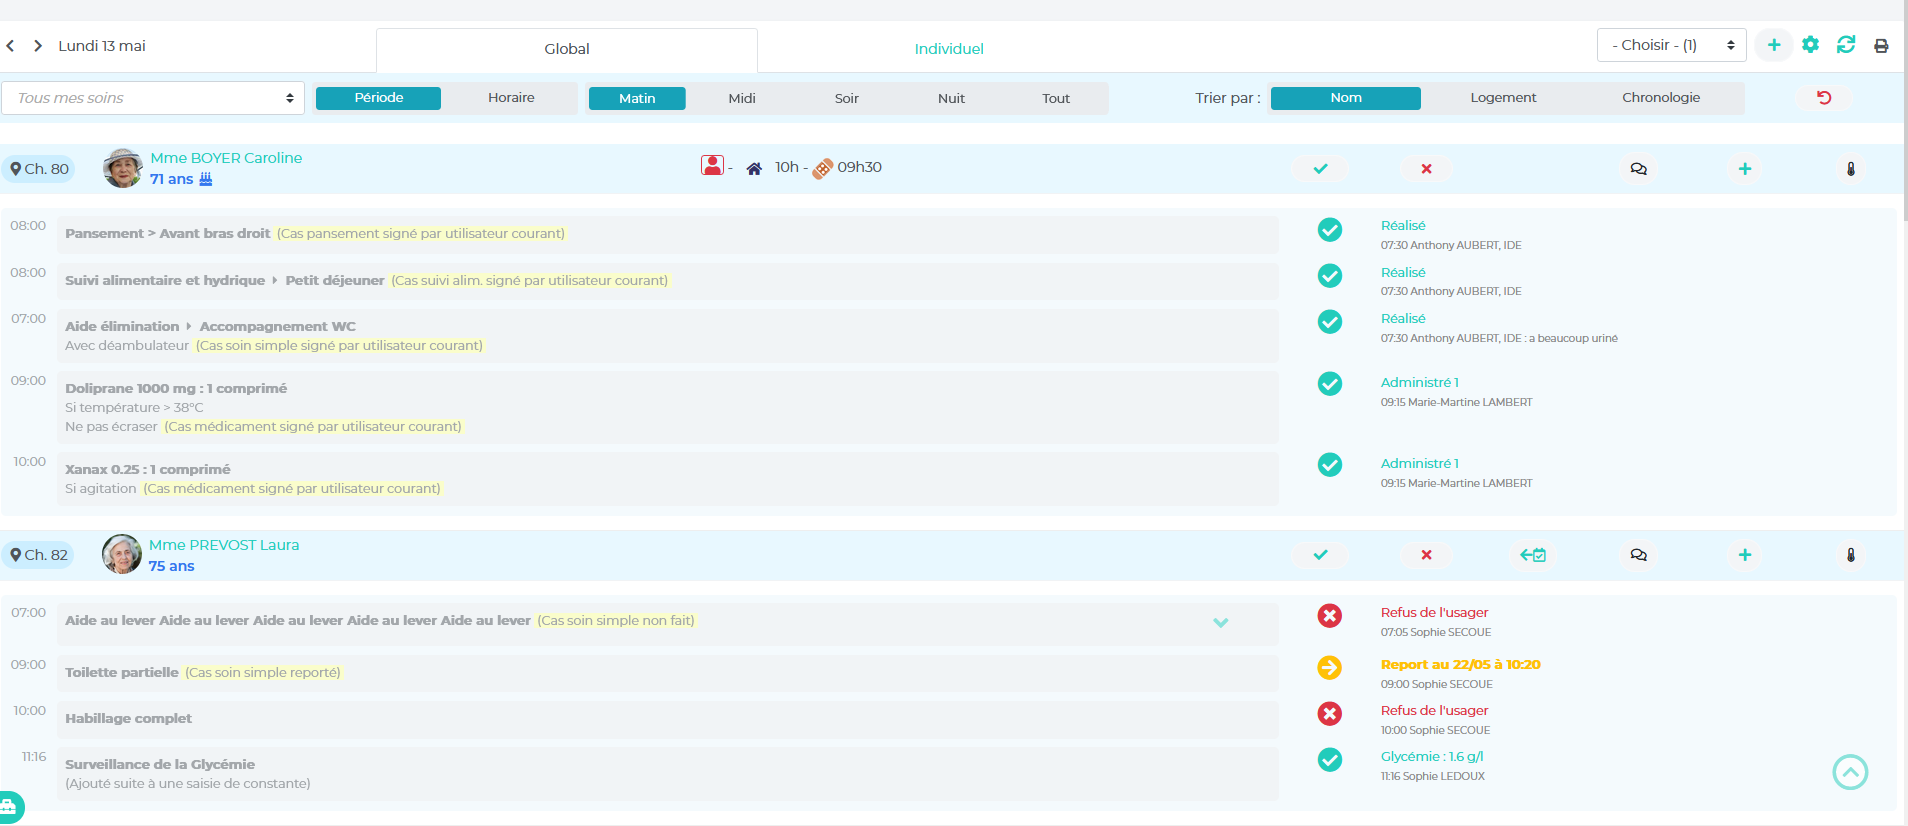Viewport: 1908px width, 826px height.
Task: Refresh the care plan with sync icon
Action: pyautogui.click(x=1846, y=45)
